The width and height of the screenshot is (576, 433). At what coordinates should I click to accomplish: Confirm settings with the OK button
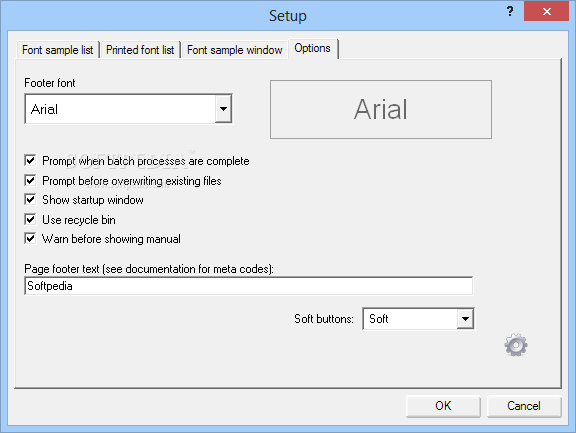[x=443, y=406]
